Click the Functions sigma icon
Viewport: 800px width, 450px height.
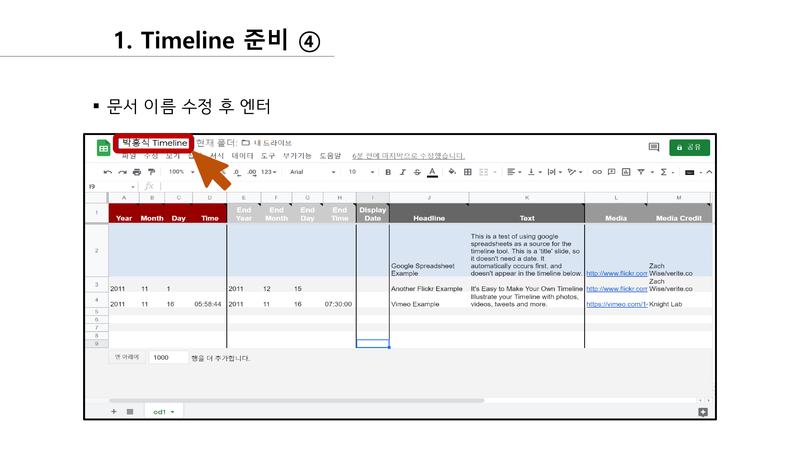coord(664,172)
